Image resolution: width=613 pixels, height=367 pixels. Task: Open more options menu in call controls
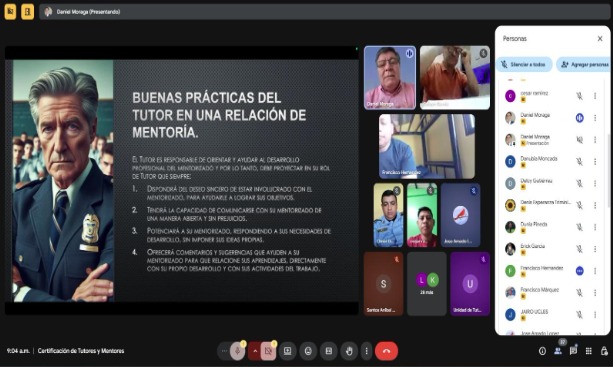(366, 351)
